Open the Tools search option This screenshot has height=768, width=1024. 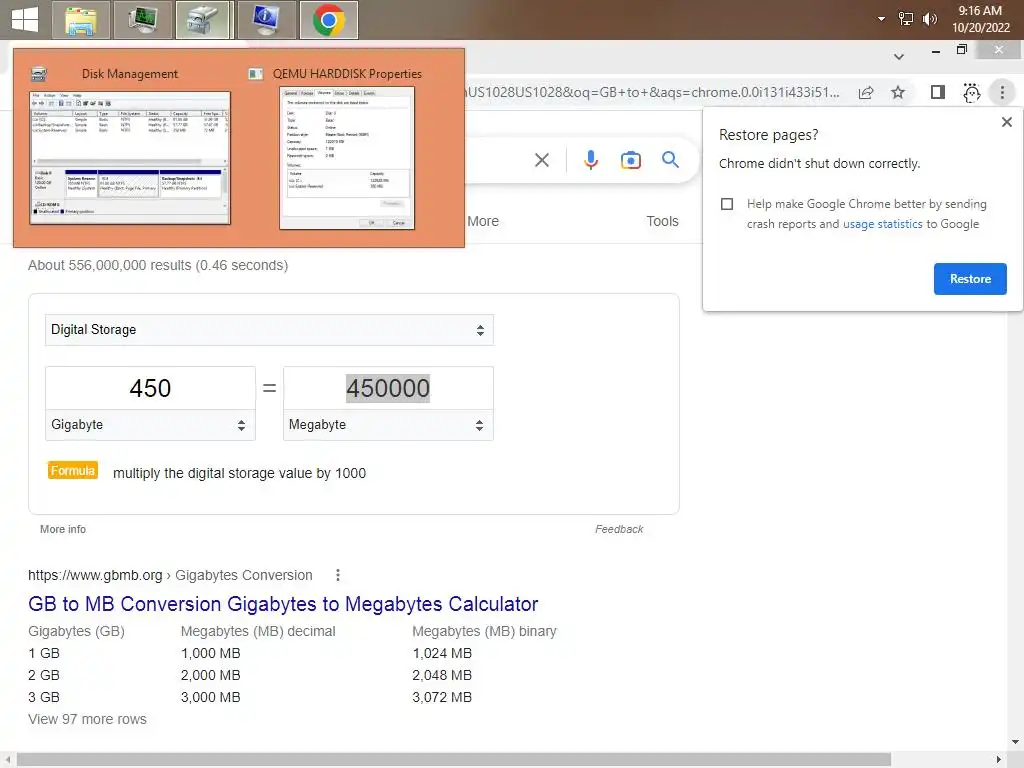662,221
